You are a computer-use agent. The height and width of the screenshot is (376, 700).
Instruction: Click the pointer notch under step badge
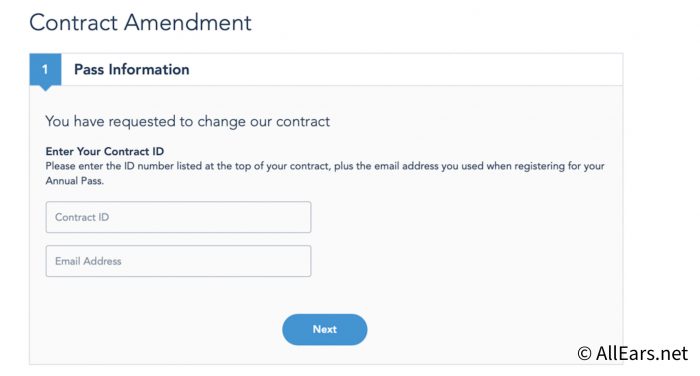(x=45, y=88)
